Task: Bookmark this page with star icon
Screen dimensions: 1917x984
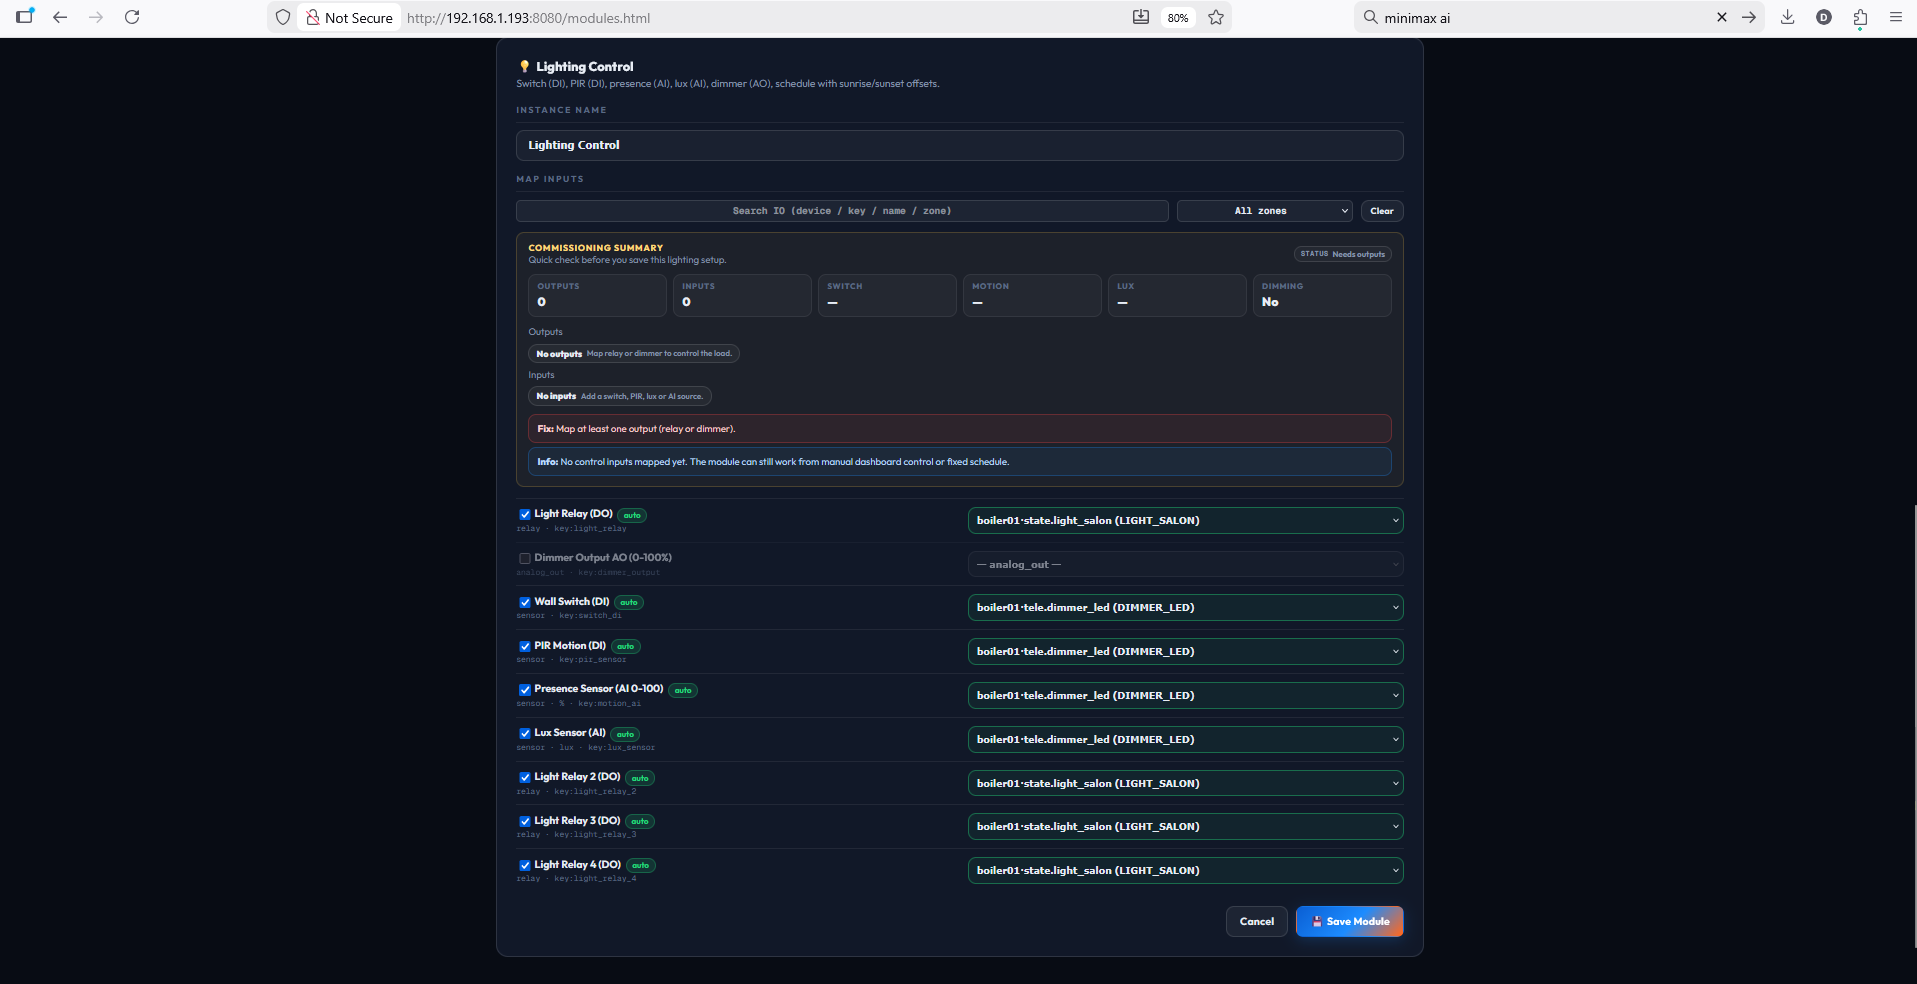Action: pyautogui.click(x=1216, y=17)
